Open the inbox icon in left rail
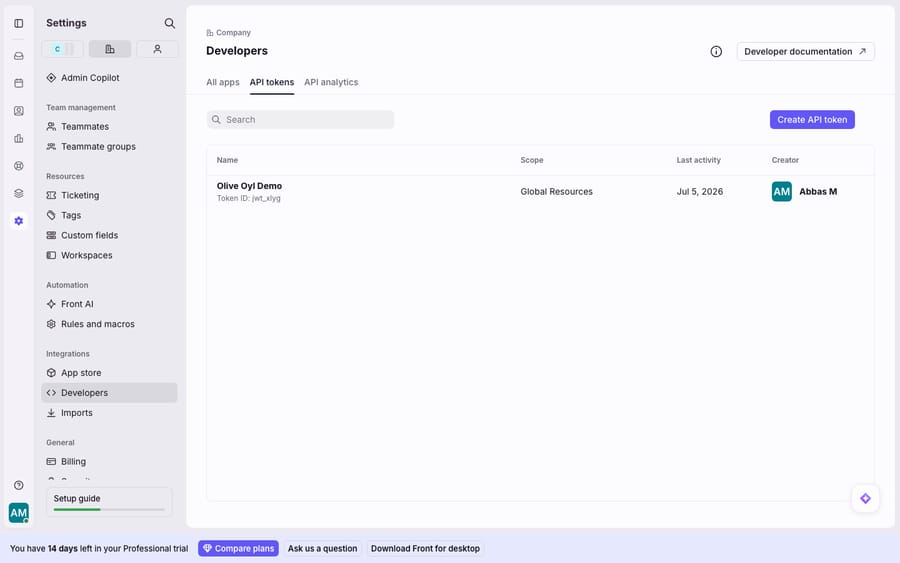The height and width of the screenshot is (563, 900). point(18,56)
